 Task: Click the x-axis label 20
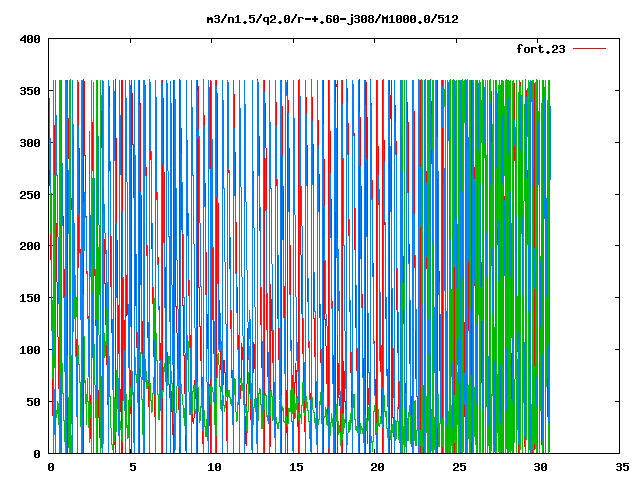378,467
